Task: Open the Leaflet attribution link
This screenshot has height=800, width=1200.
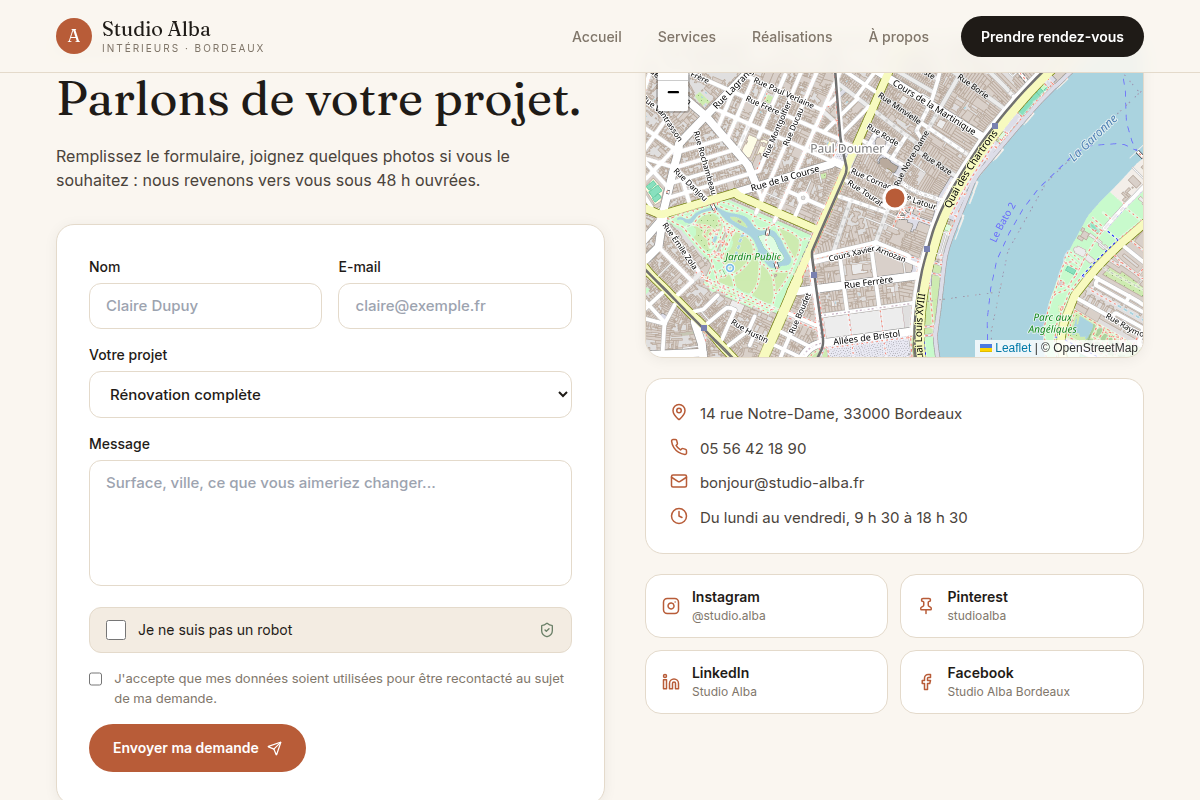Action: (1005, 348)
